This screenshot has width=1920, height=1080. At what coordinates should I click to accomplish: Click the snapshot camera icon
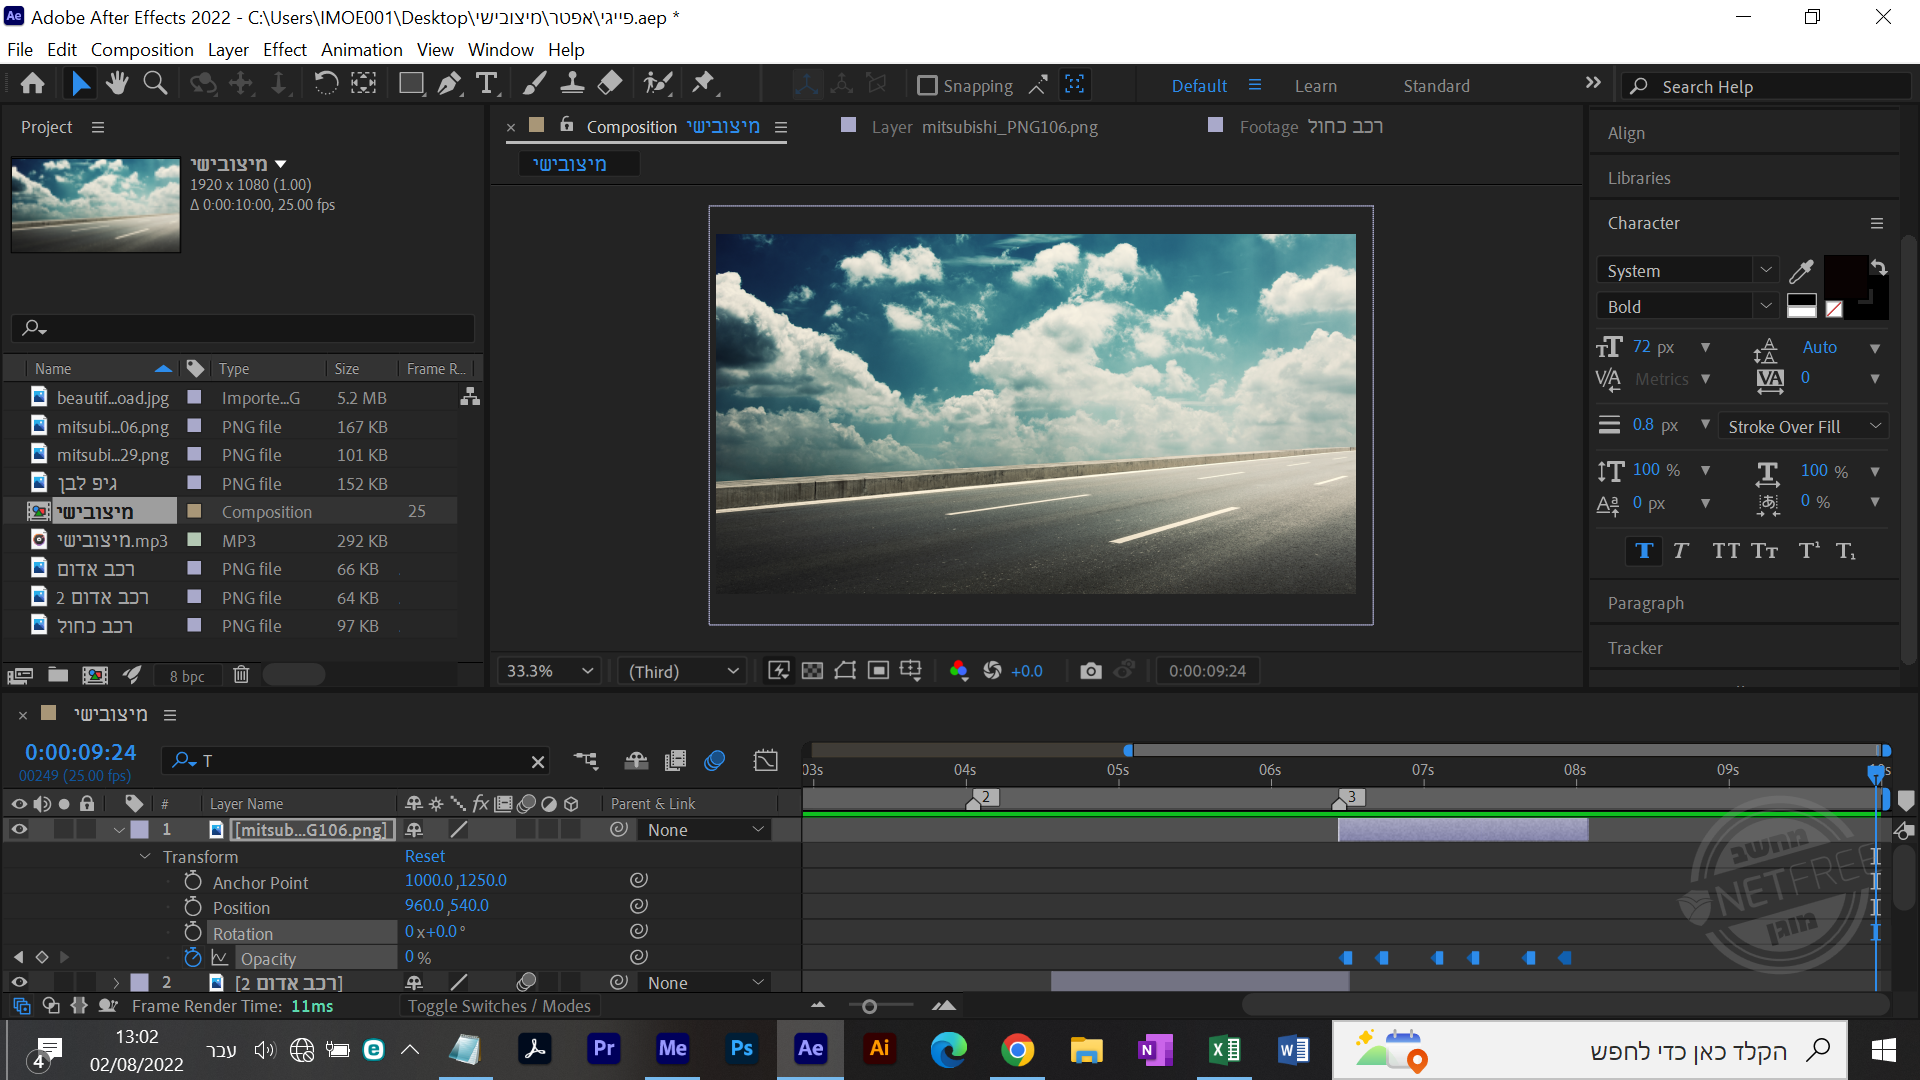pos(1090,671)
